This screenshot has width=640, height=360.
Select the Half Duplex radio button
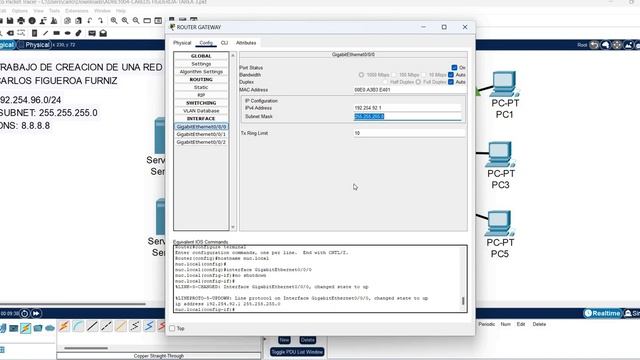click(385, 82)
